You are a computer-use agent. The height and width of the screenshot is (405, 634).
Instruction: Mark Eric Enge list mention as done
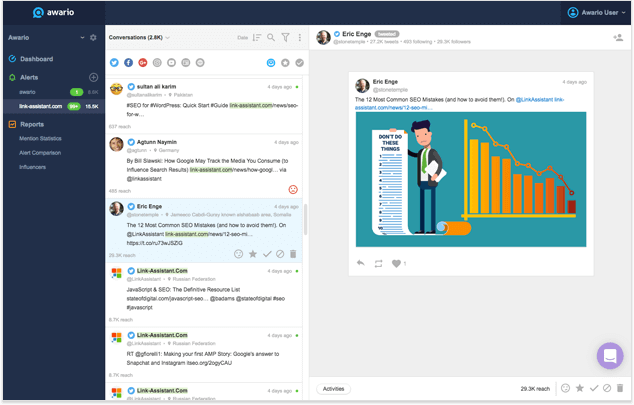pos(267,254)
